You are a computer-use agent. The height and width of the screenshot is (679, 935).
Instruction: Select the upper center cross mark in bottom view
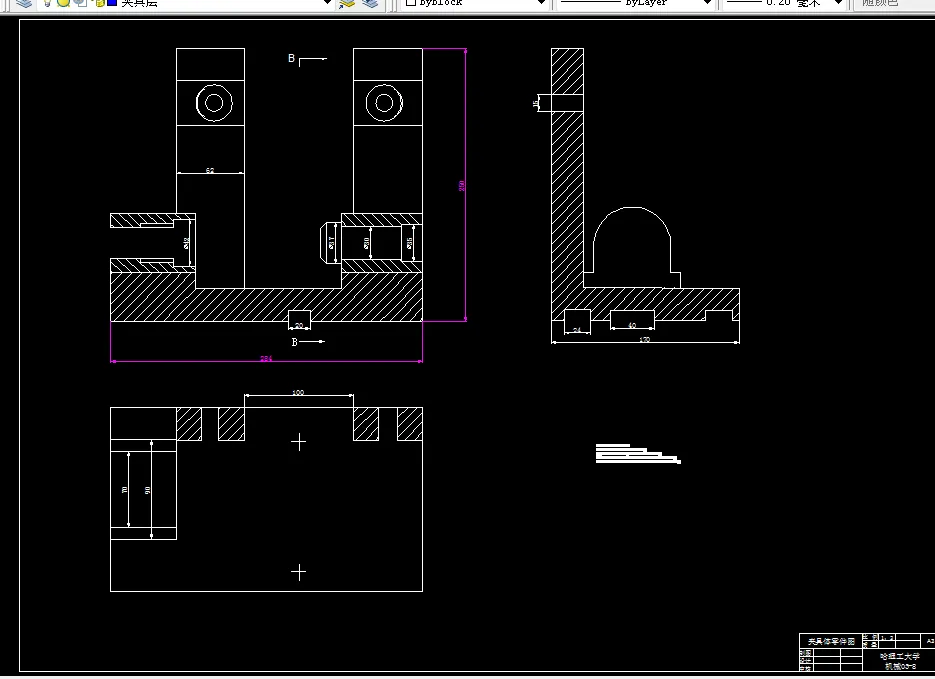click(x=299, y=442)
